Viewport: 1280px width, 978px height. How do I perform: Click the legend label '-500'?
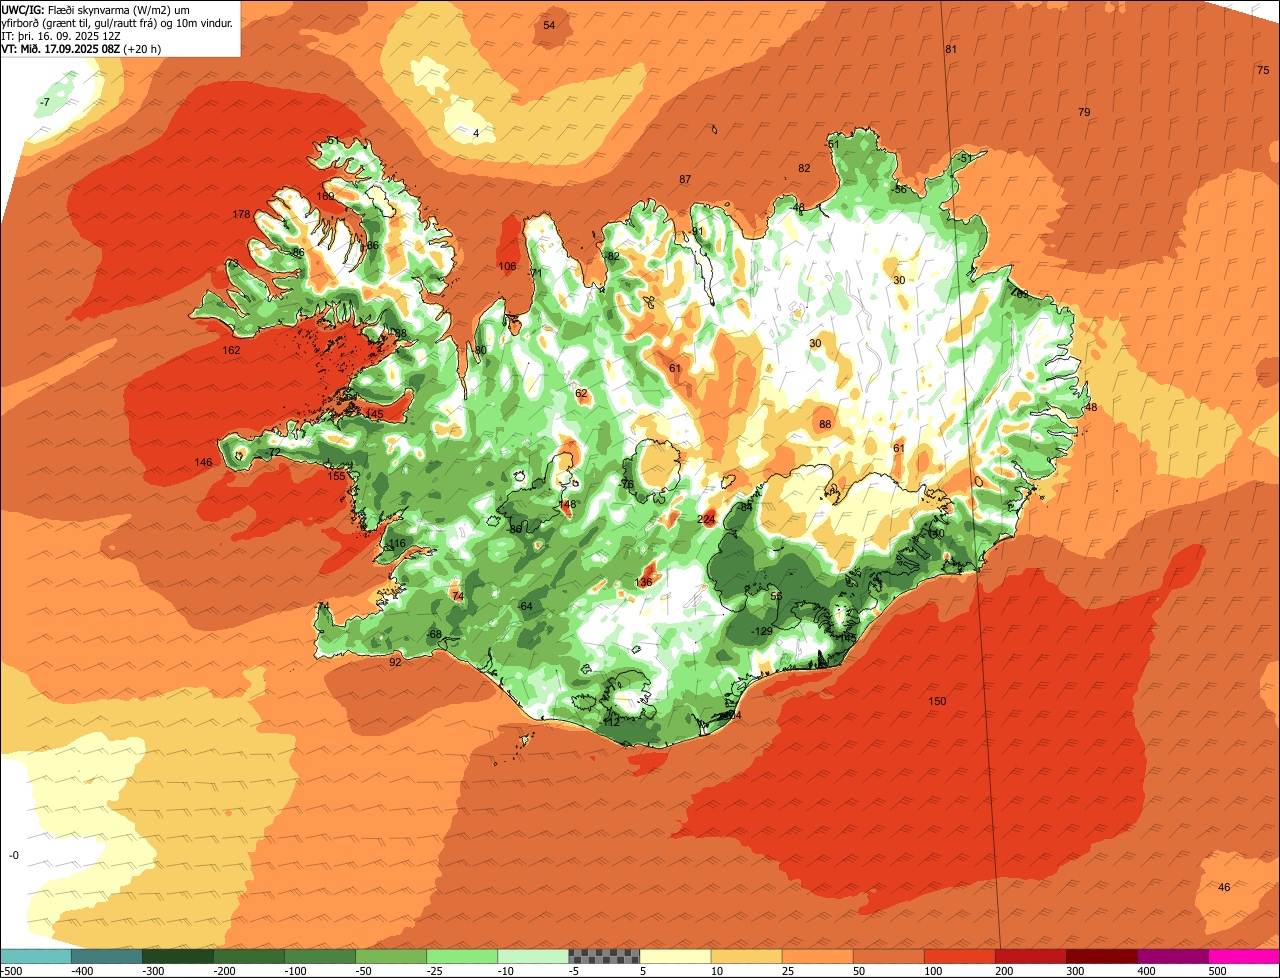point(11,971)
